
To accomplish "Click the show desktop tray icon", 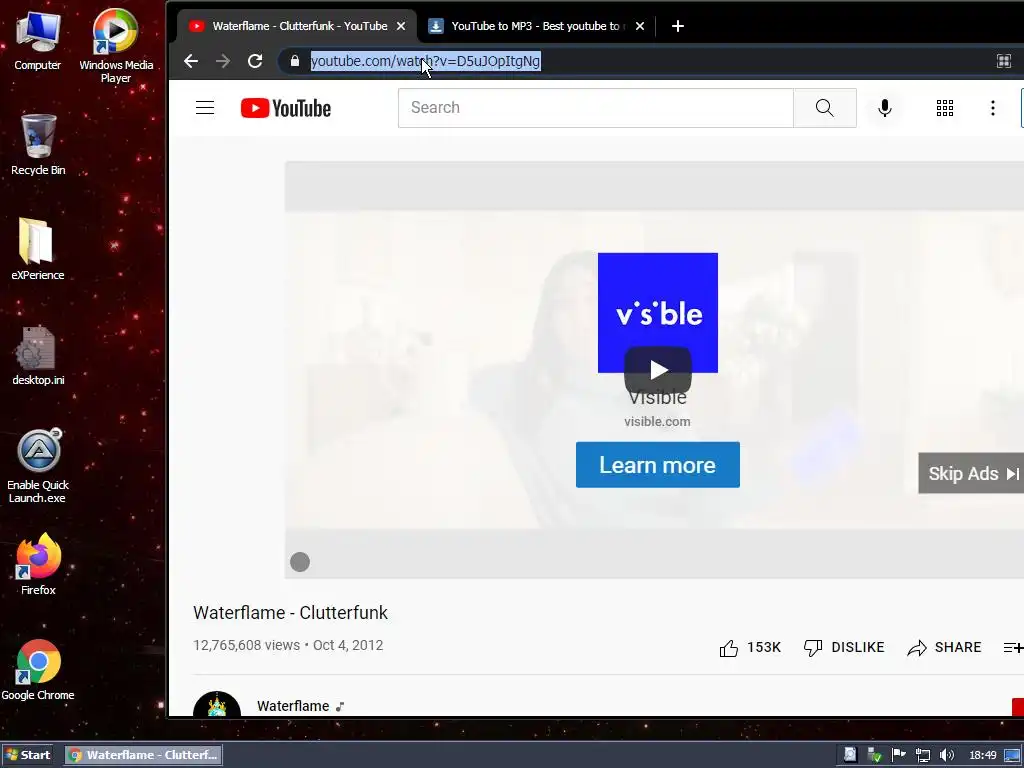I will [x=1012, y=755].
